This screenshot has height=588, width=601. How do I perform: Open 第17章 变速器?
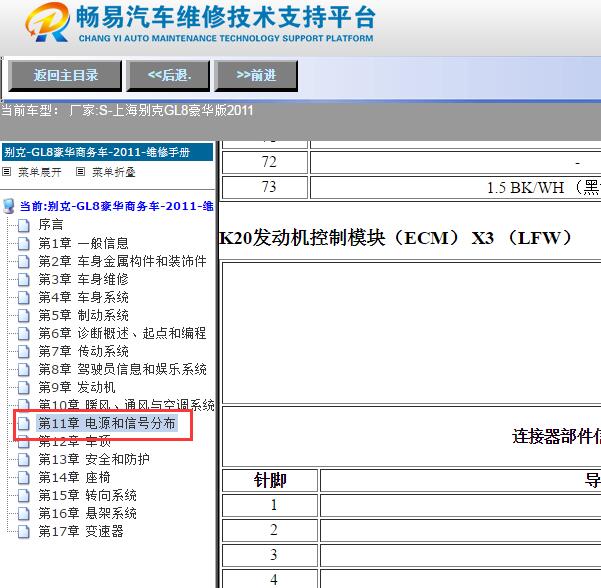(x=81, y=531)
